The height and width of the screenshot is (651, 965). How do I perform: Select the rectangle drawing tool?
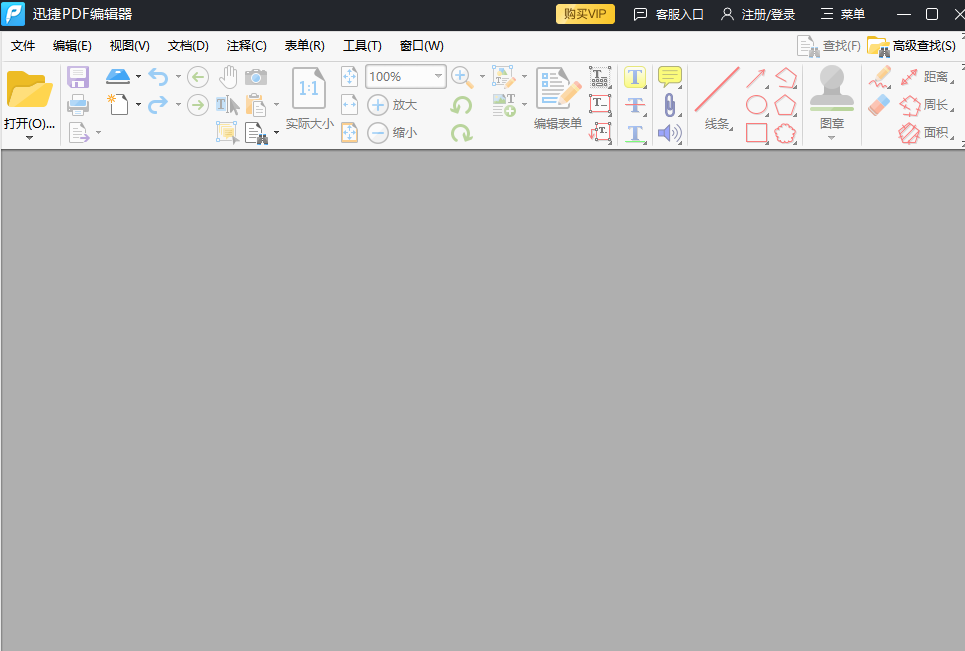tap(757, 132)
